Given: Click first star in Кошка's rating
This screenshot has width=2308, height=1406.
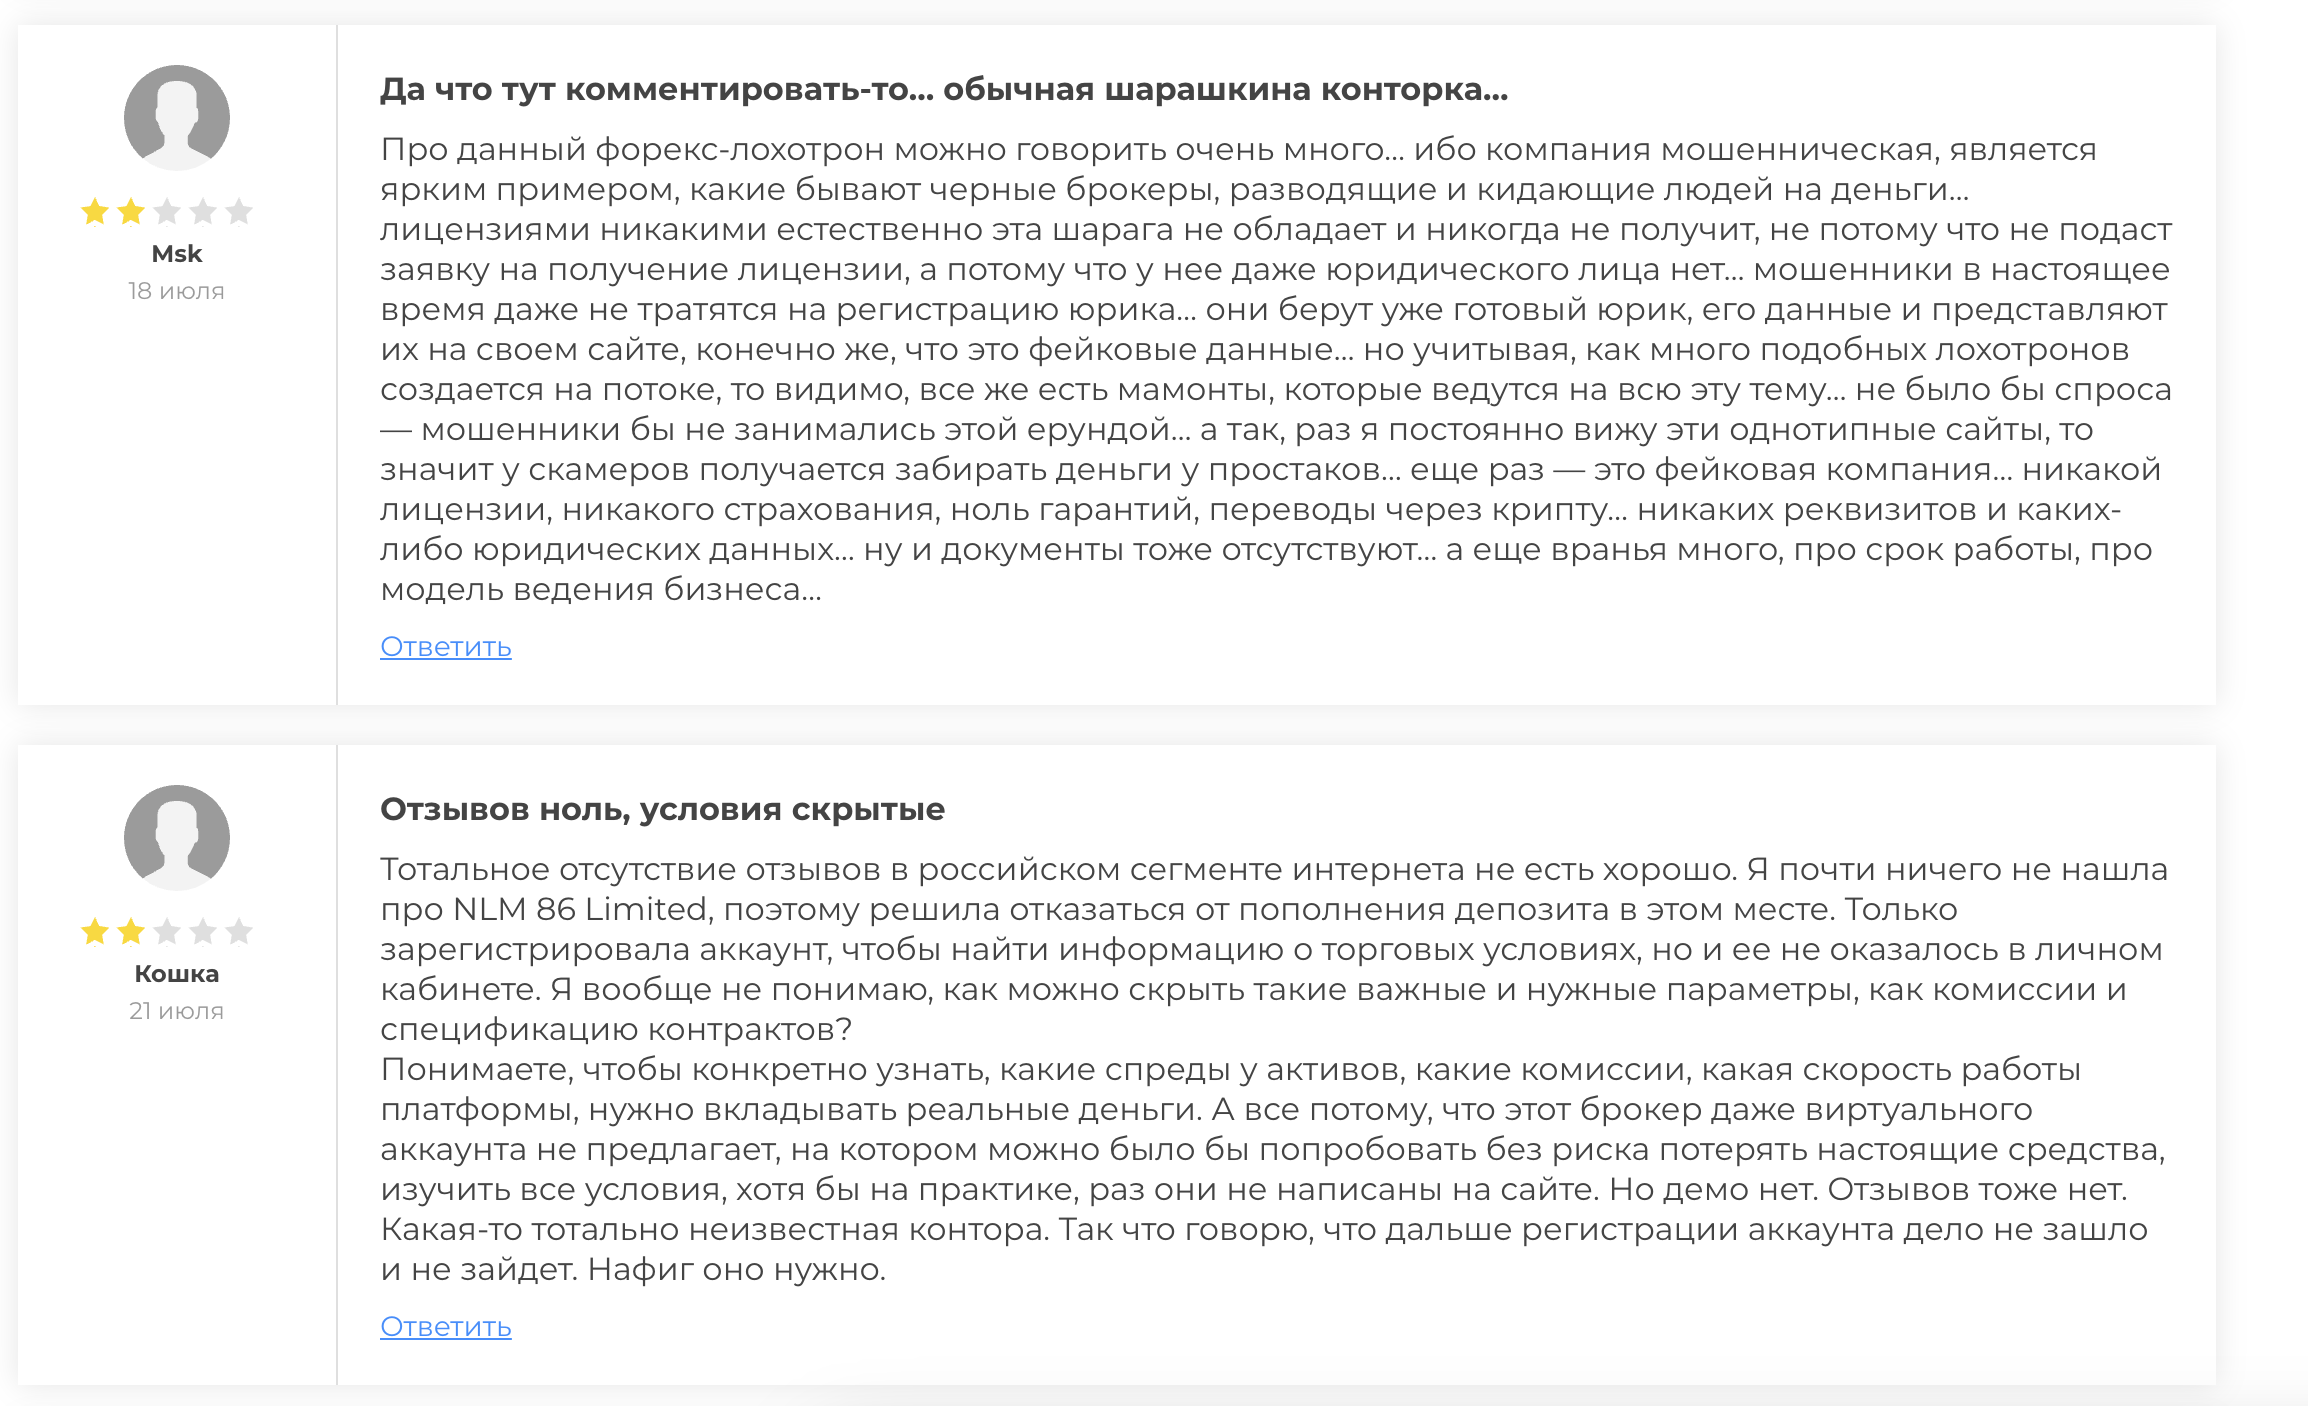Looking at the screenshot, I should coord(95,932).
